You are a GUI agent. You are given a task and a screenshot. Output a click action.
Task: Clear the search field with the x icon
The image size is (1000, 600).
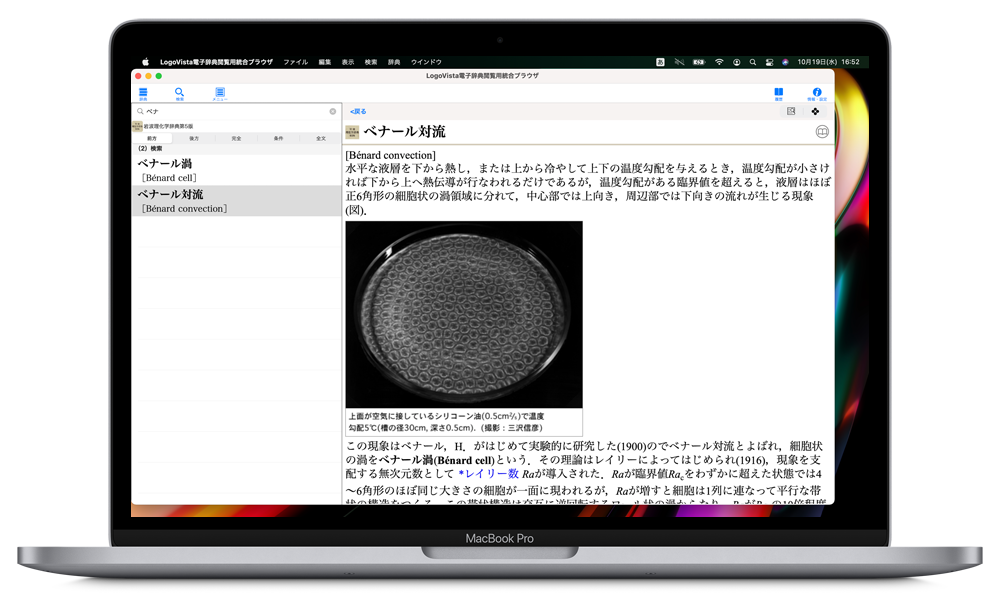tap(333, 111)
